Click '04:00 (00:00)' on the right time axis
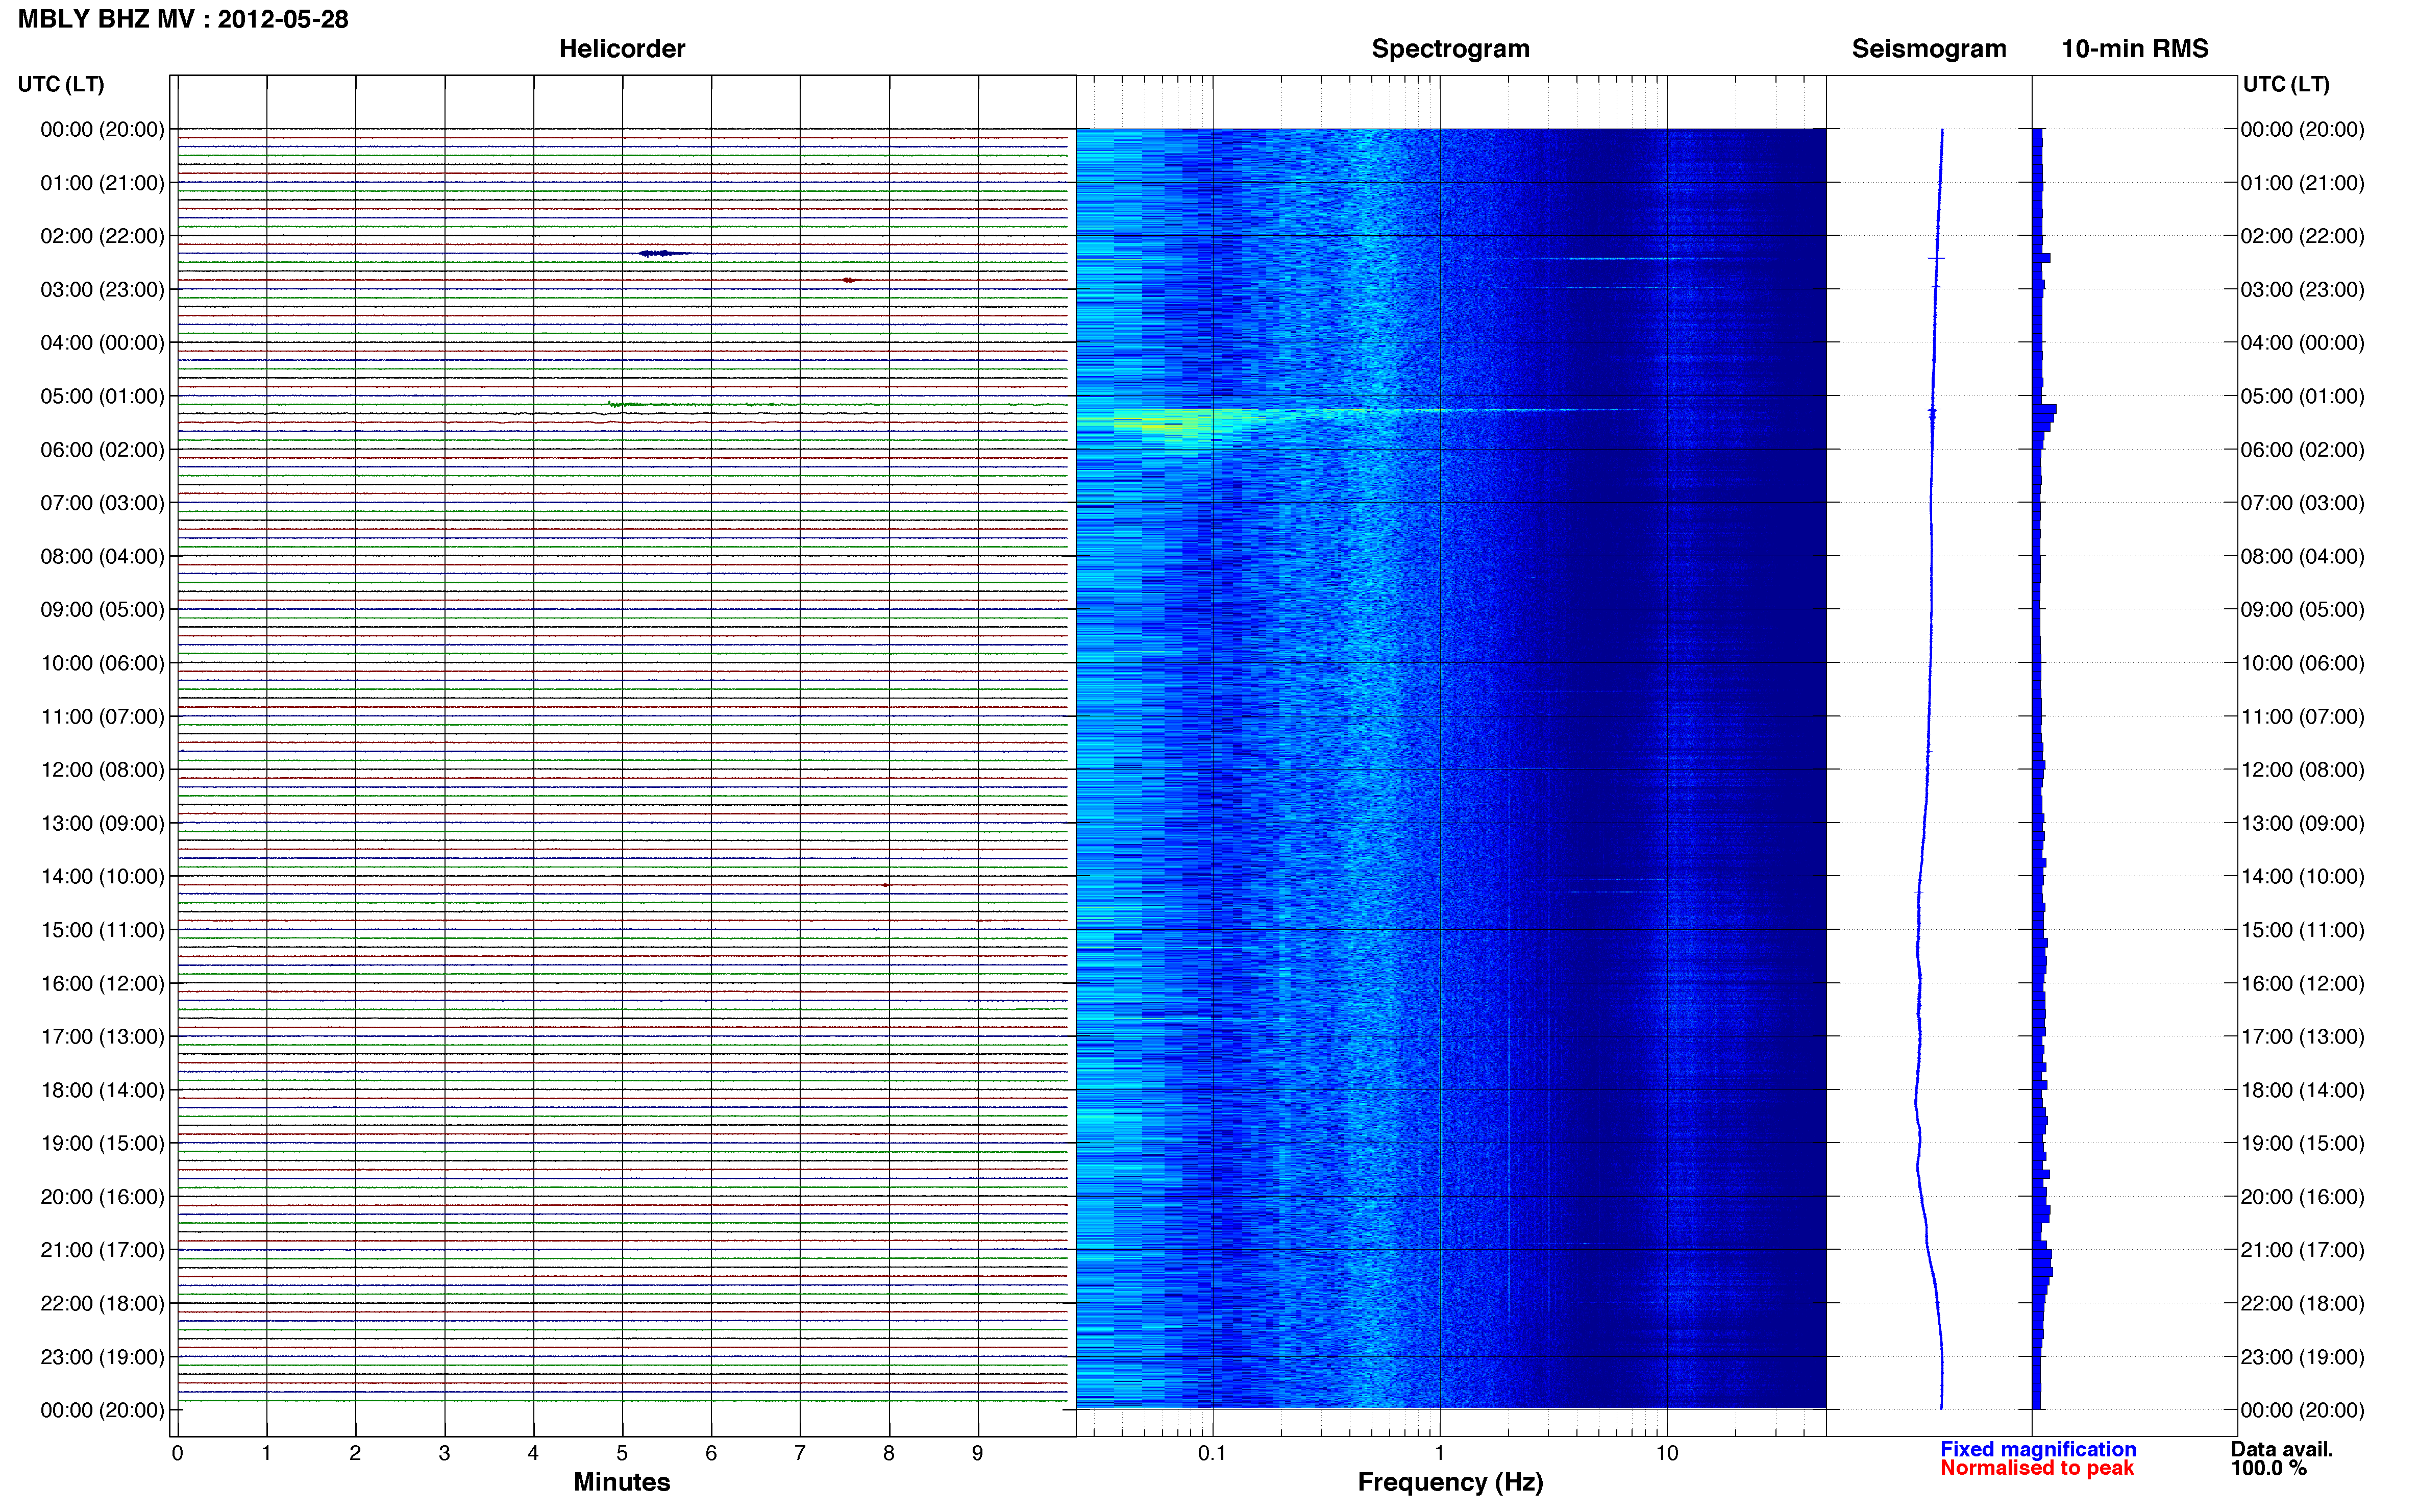The height and width of the screenshot is (1512, 2419). click(x=2302, y=343)
